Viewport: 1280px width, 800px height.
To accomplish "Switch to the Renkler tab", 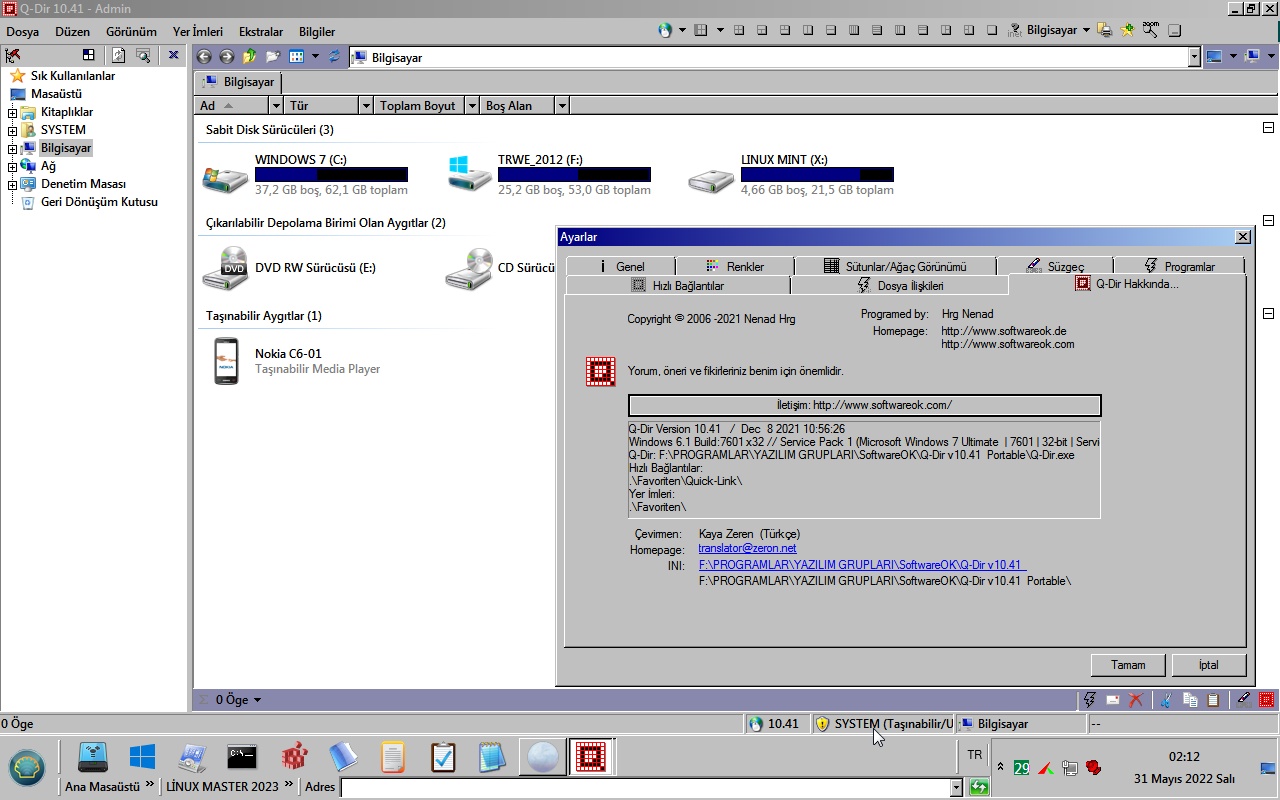I will click(x=735, y=266).
